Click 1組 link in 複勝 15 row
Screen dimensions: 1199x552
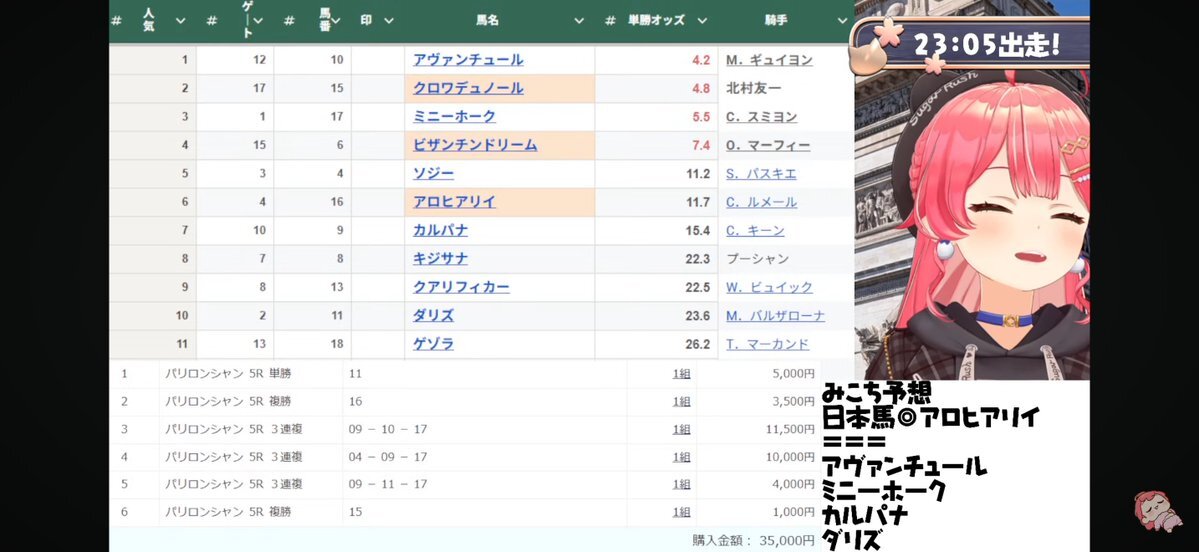(681, 511)
